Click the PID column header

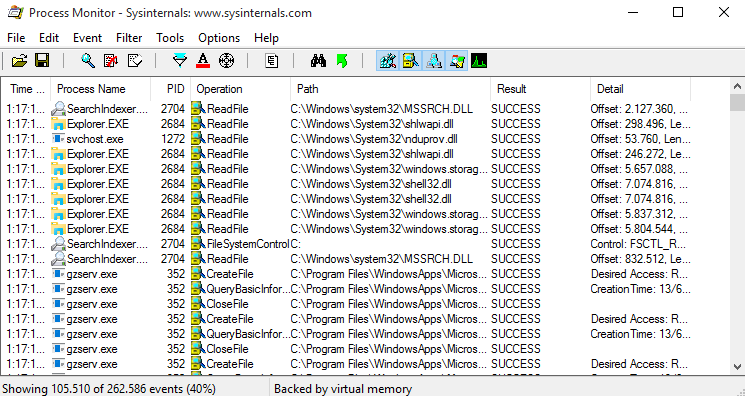tap(171, 89)
